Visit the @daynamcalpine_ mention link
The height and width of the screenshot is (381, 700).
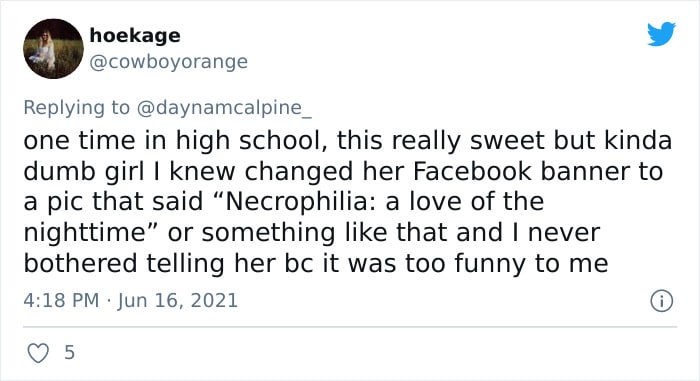[224, 108]
